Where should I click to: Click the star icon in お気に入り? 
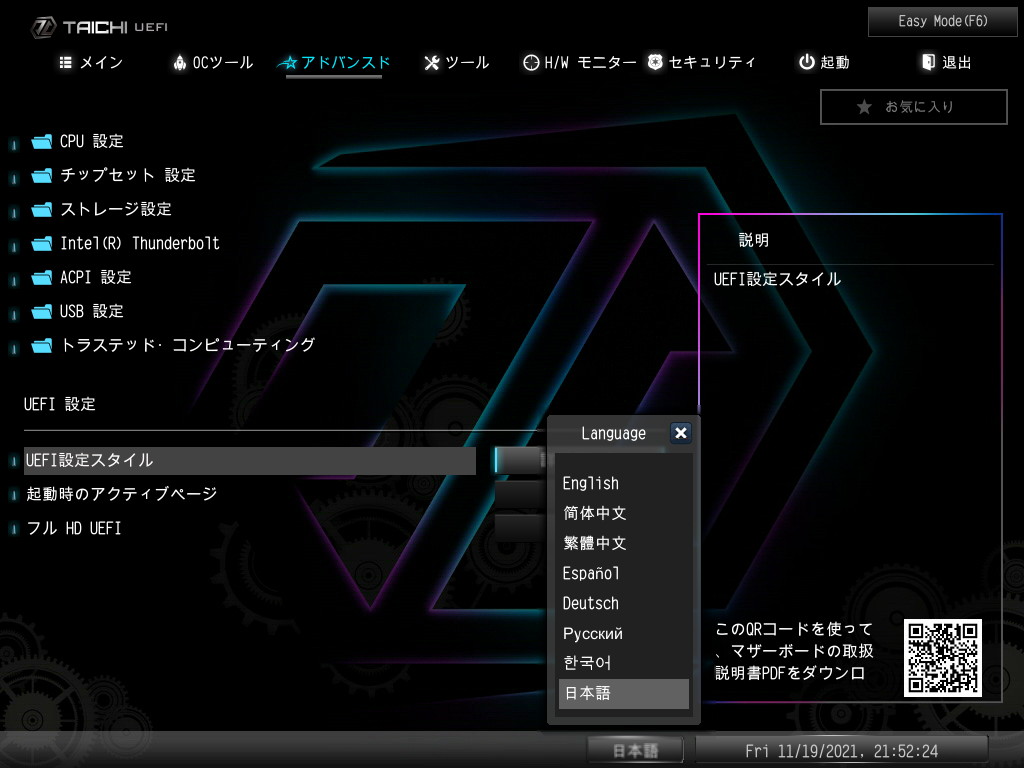(864, 106)
